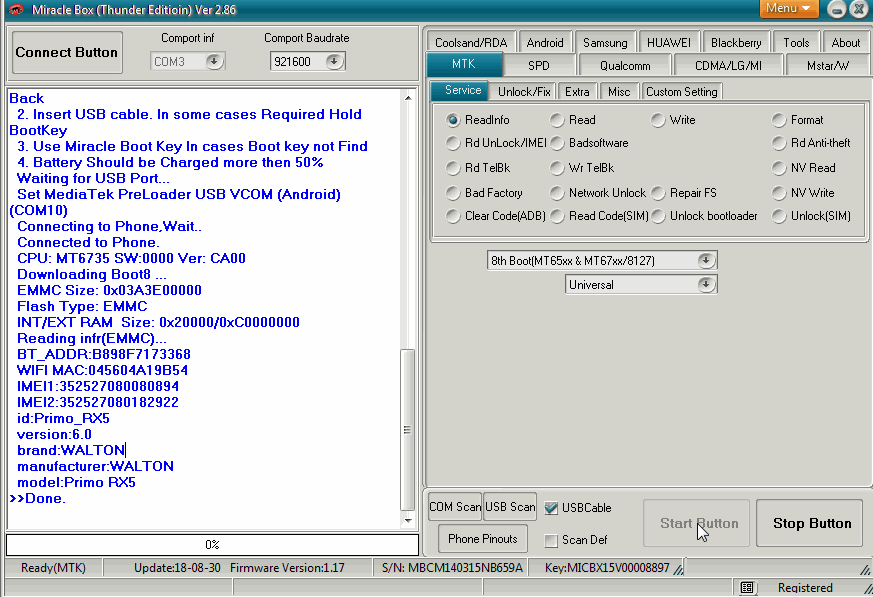Click the log scrollbar down arrow
This screenshot has height=597, width=873.
(x=408, y=521)
